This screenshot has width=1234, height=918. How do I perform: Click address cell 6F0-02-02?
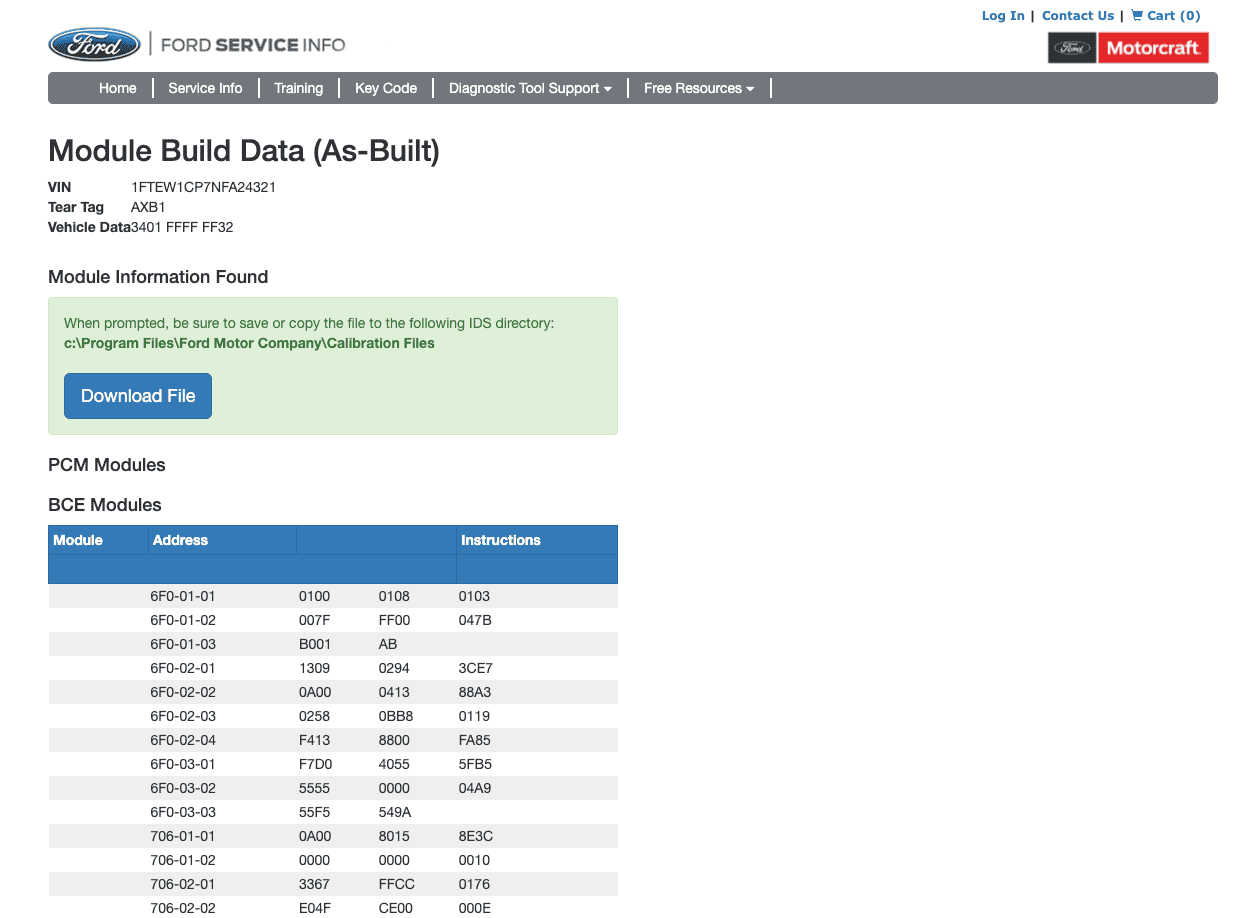click(183, 692)
